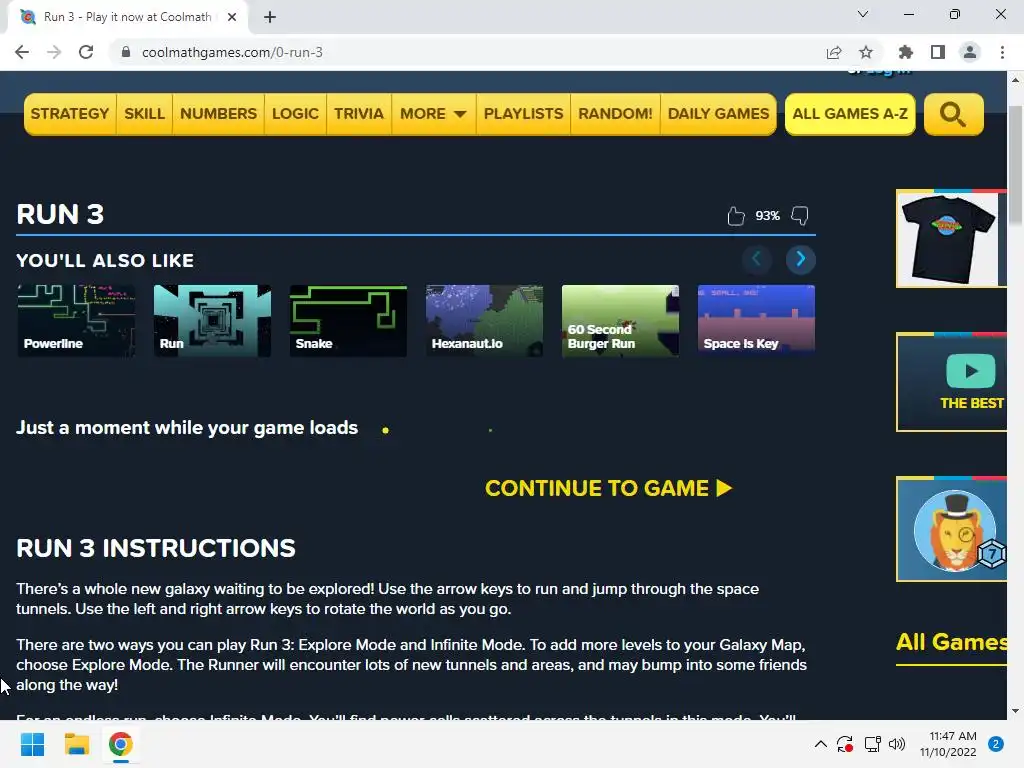This screenshot has height=768, width=1024.
Task: Click the All Games sidebar heading
Action: pyautogui.click(x=951, y=642)
